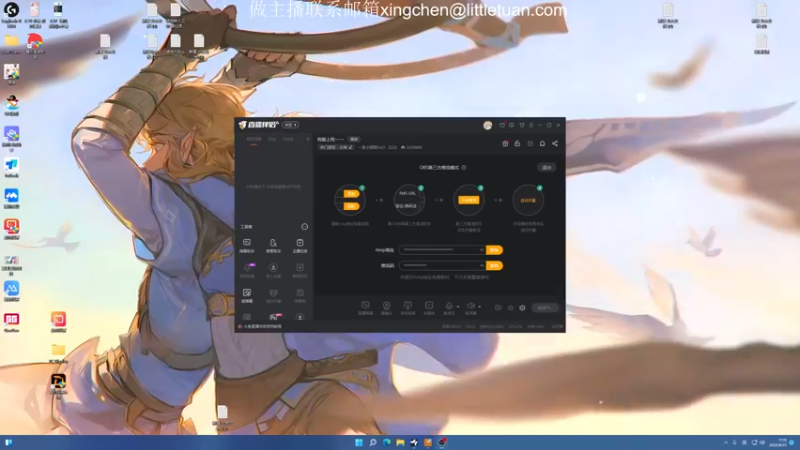
Task: Open the highlighted image tool in toolbox third row
Action: [x=247, y=295]
